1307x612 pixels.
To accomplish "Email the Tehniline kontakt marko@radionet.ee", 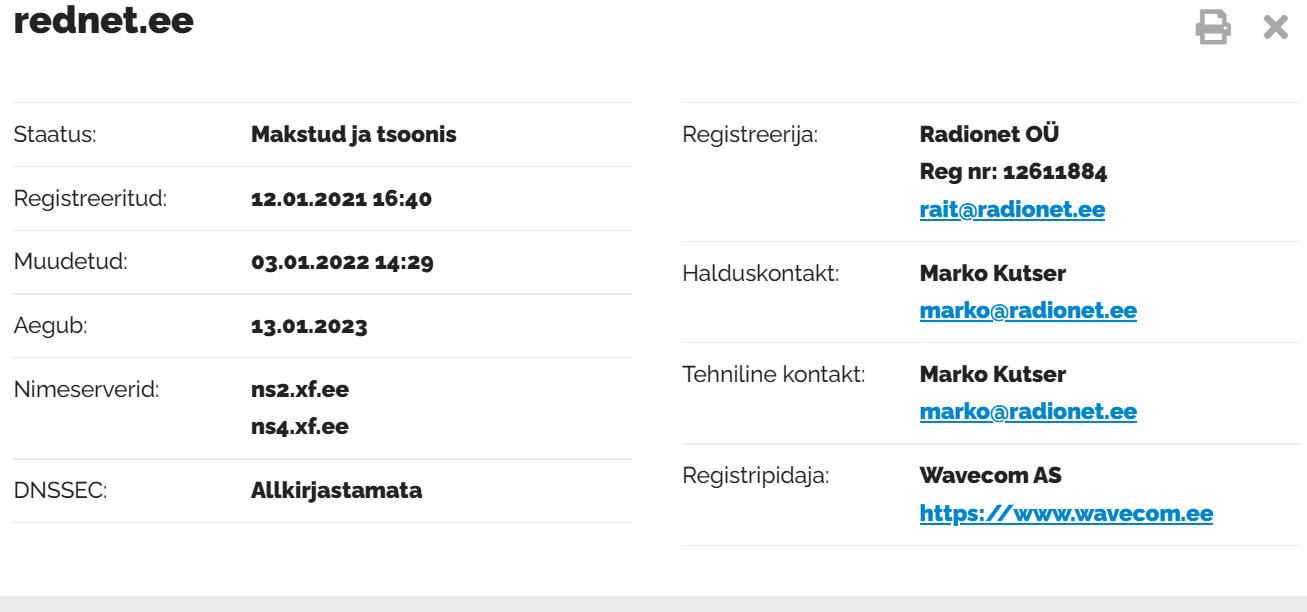I will (1028, 412).
